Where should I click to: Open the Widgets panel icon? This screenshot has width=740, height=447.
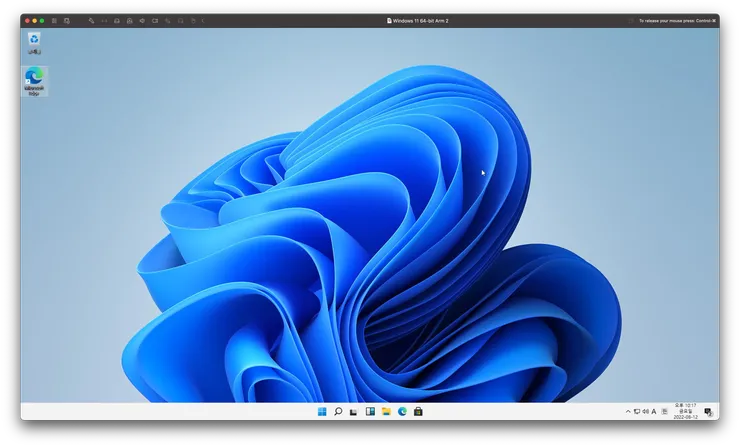point(370,412)
